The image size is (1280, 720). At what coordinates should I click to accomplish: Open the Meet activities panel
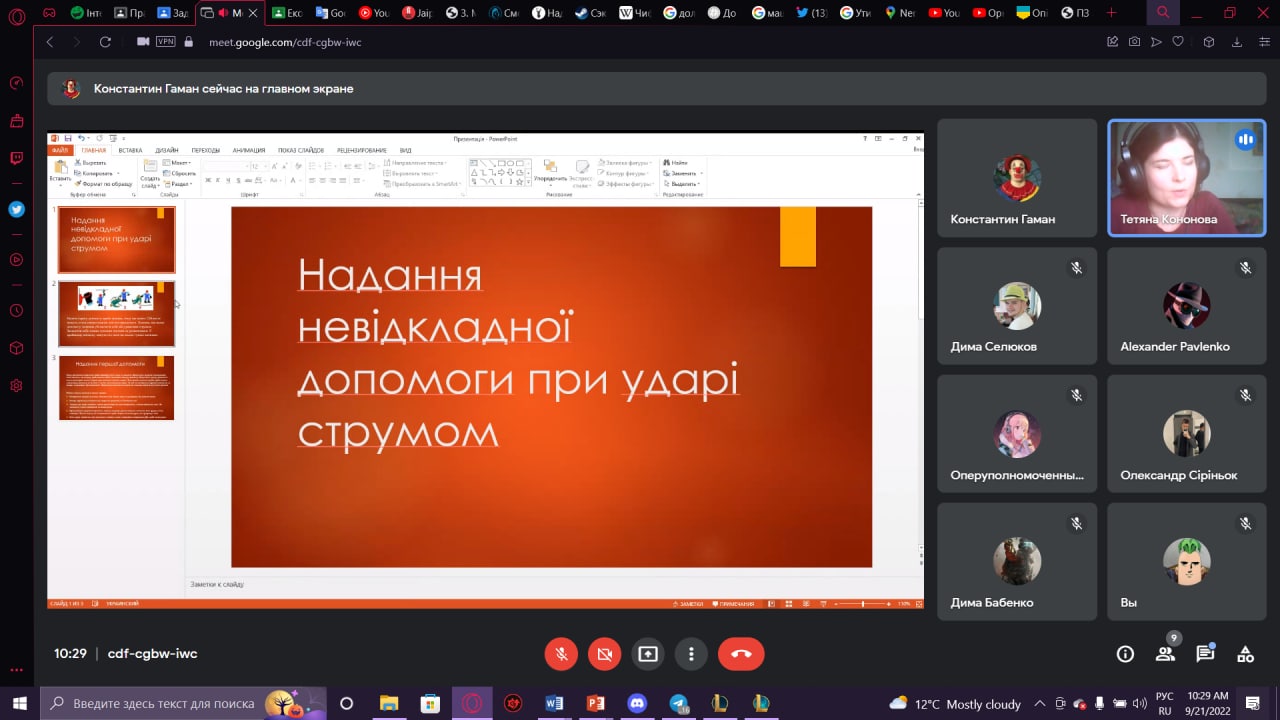pyautogui.click(x=1245, y=654)
